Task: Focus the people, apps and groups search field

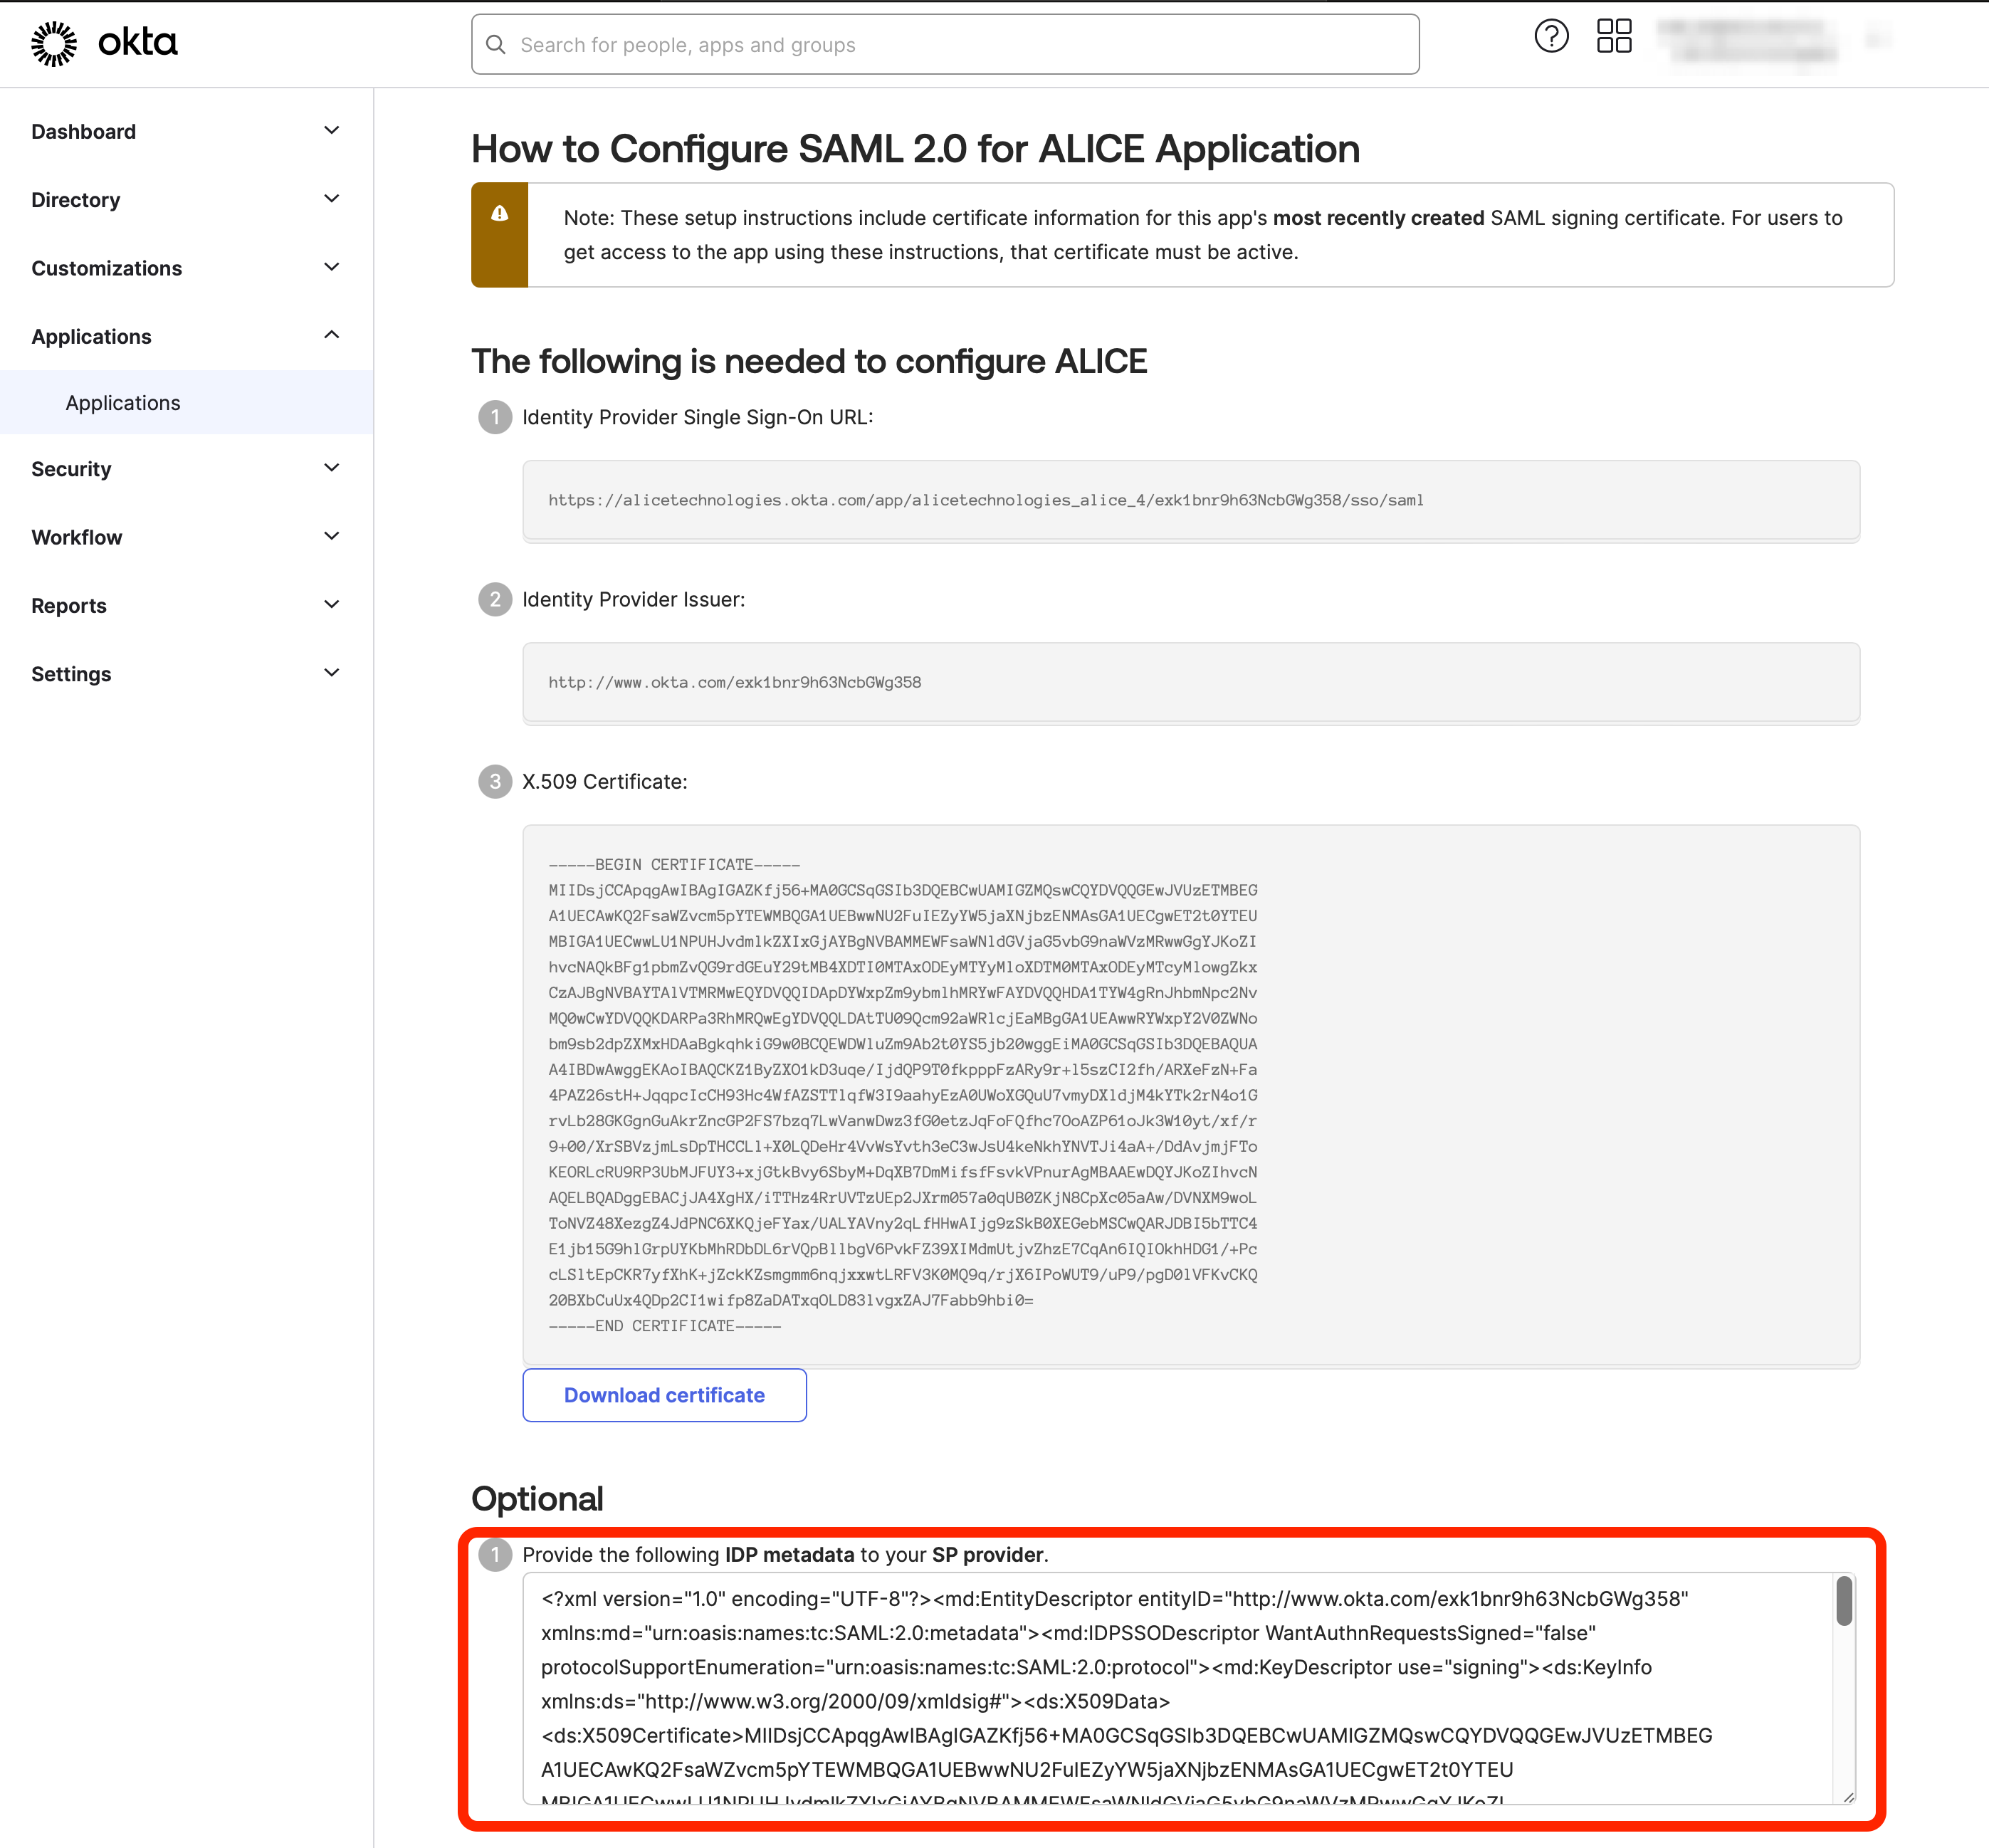Action: tap(945, 44)
